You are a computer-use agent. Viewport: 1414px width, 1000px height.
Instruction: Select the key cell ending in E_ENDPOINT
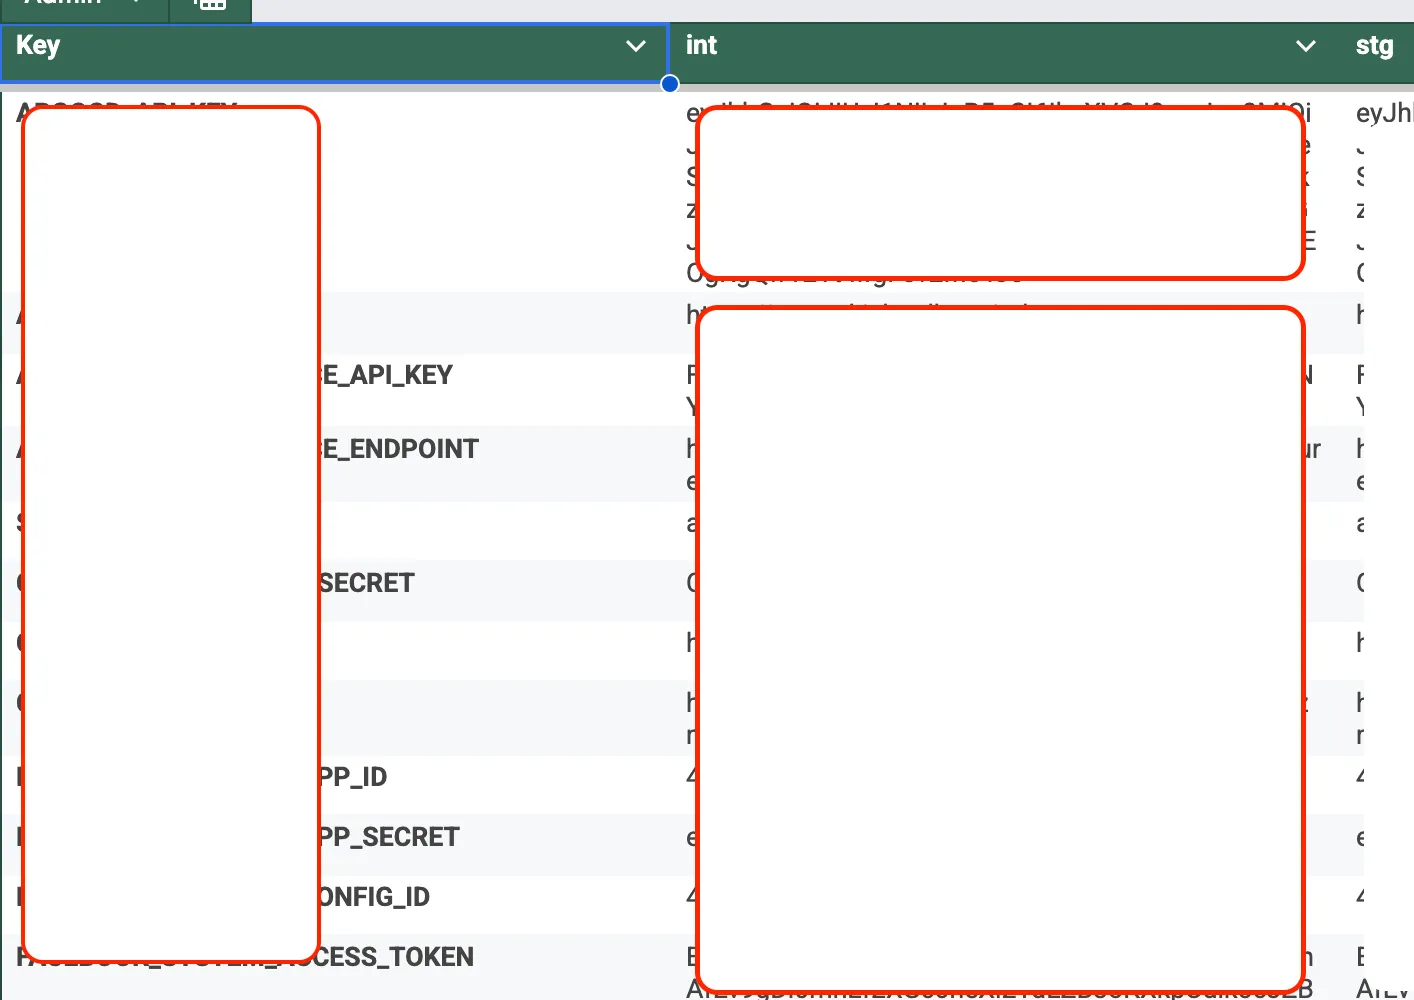click(400, 450)
